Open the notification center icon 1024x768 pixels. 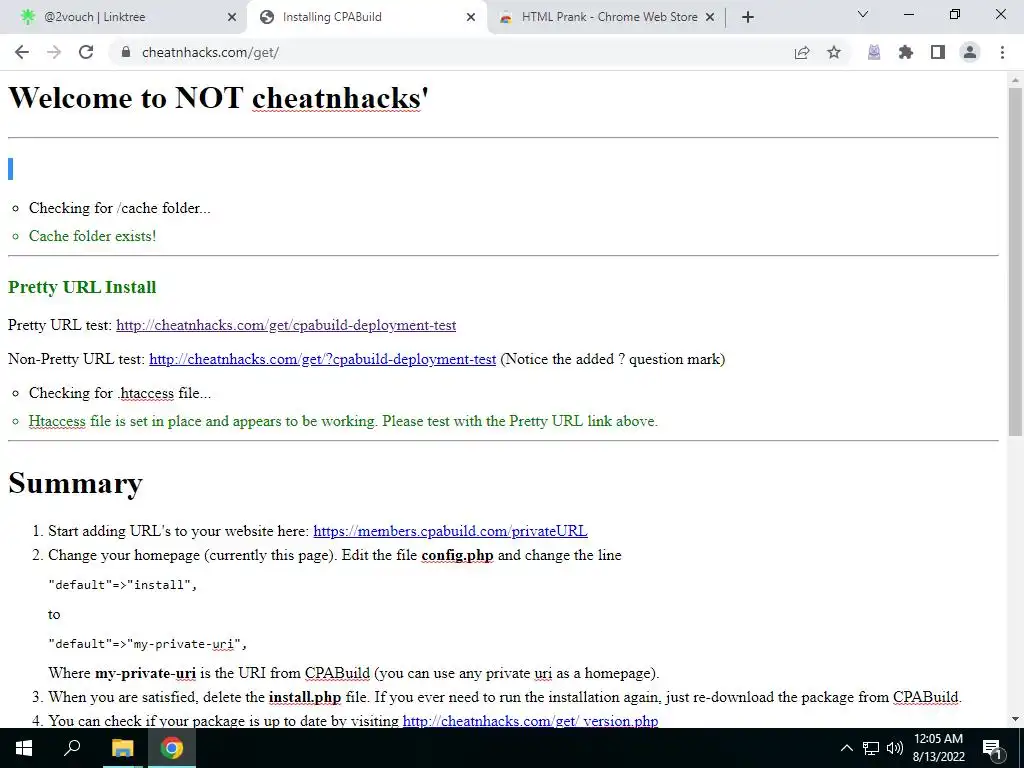(993, 748)
